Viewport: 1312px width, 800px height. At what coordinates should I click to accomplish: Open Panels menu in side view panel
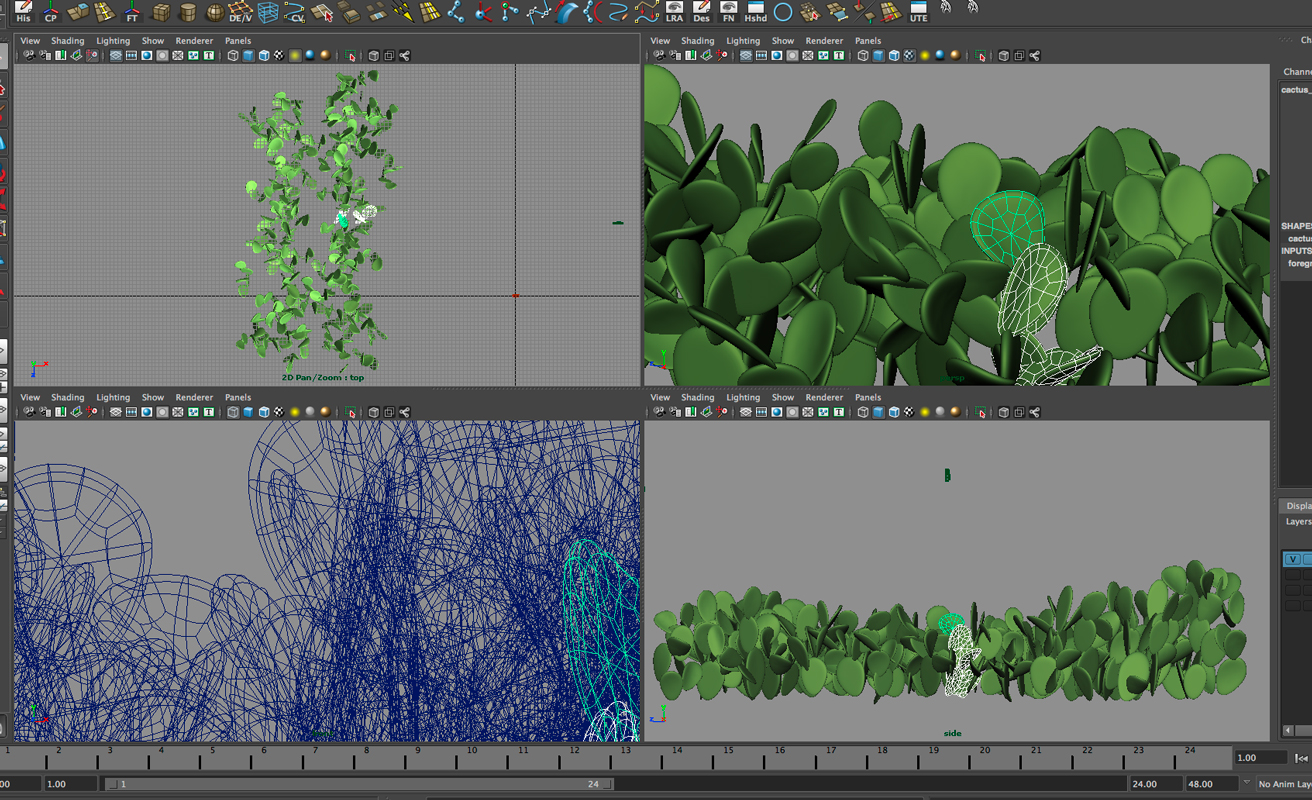(868, 397)
